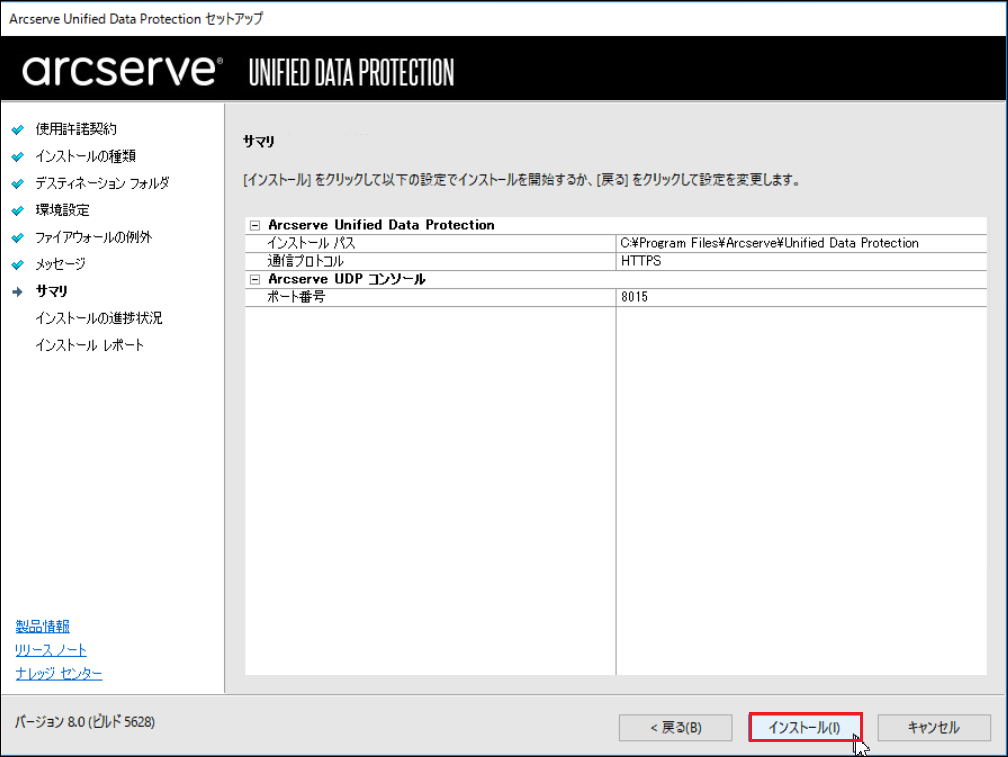Image resolution: width=1008 pixels, height=757 pixels.
Task: Click the checkmark beside メッセージ
Action: point(18,264)
